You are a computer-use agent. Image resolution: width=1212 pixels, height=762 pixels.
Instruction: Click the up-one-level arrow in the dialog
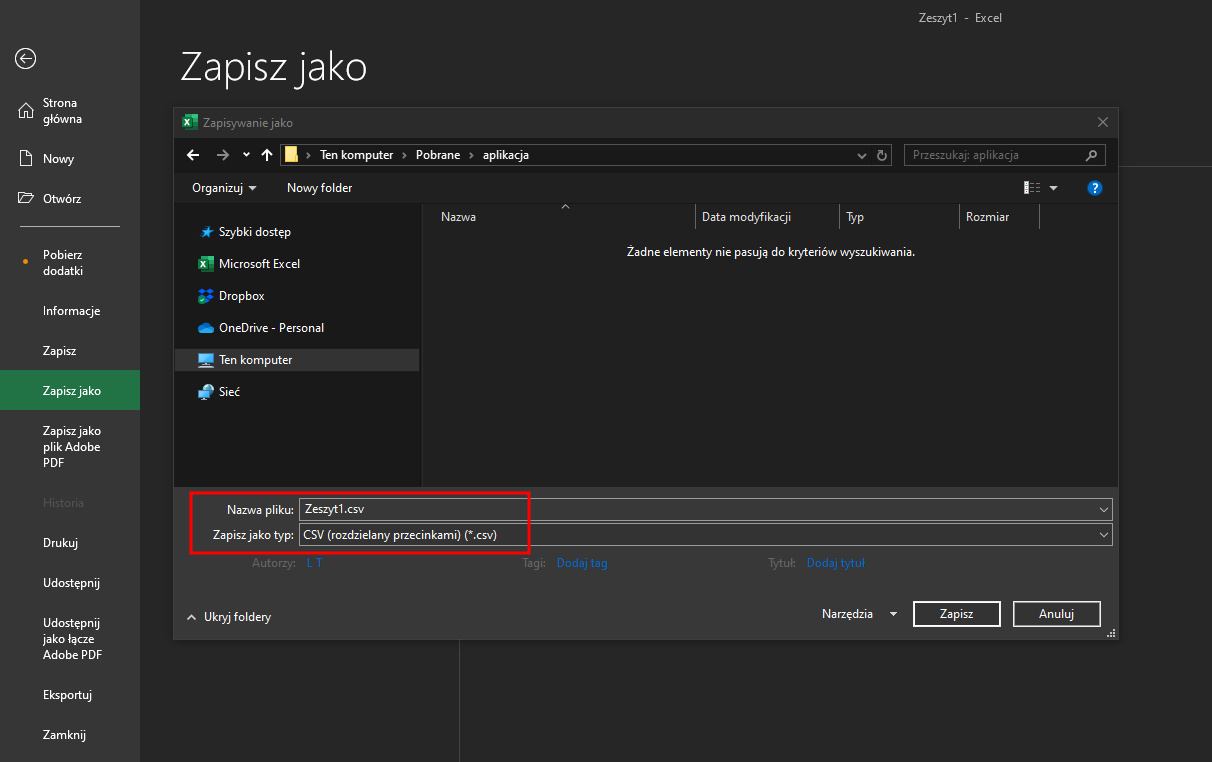pos(267,155)
